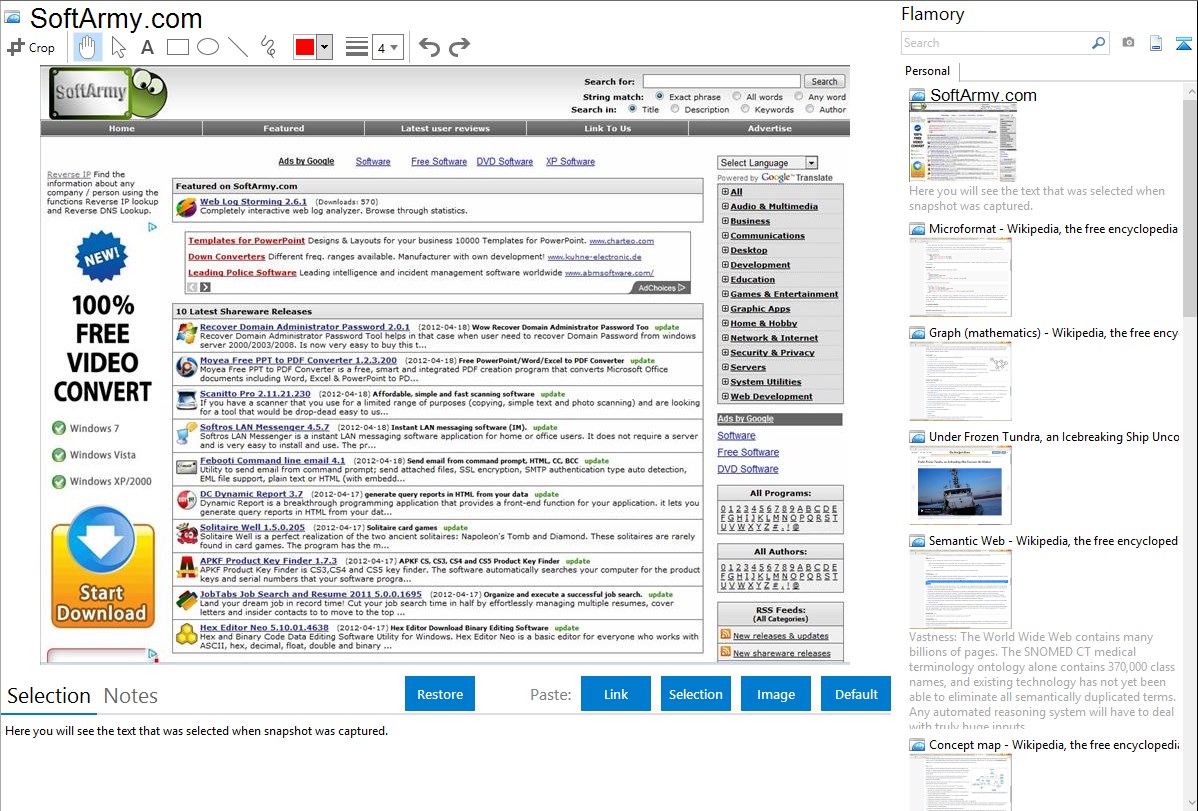Open the Latest user reviews menu
The image size is (1198, 811).
[445, 128]
